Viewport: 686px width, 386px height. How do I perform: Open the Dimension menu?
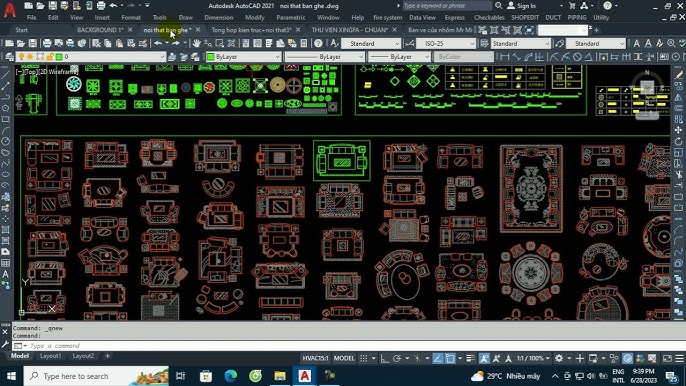pos(218,18)
